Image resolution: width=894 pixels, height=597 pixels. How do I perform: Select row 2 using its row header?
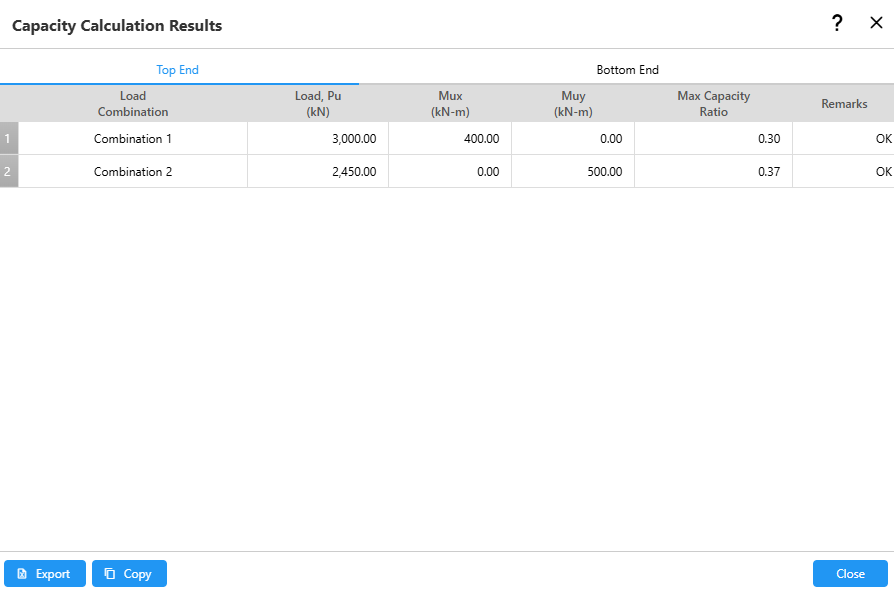(x=9, y=172)
